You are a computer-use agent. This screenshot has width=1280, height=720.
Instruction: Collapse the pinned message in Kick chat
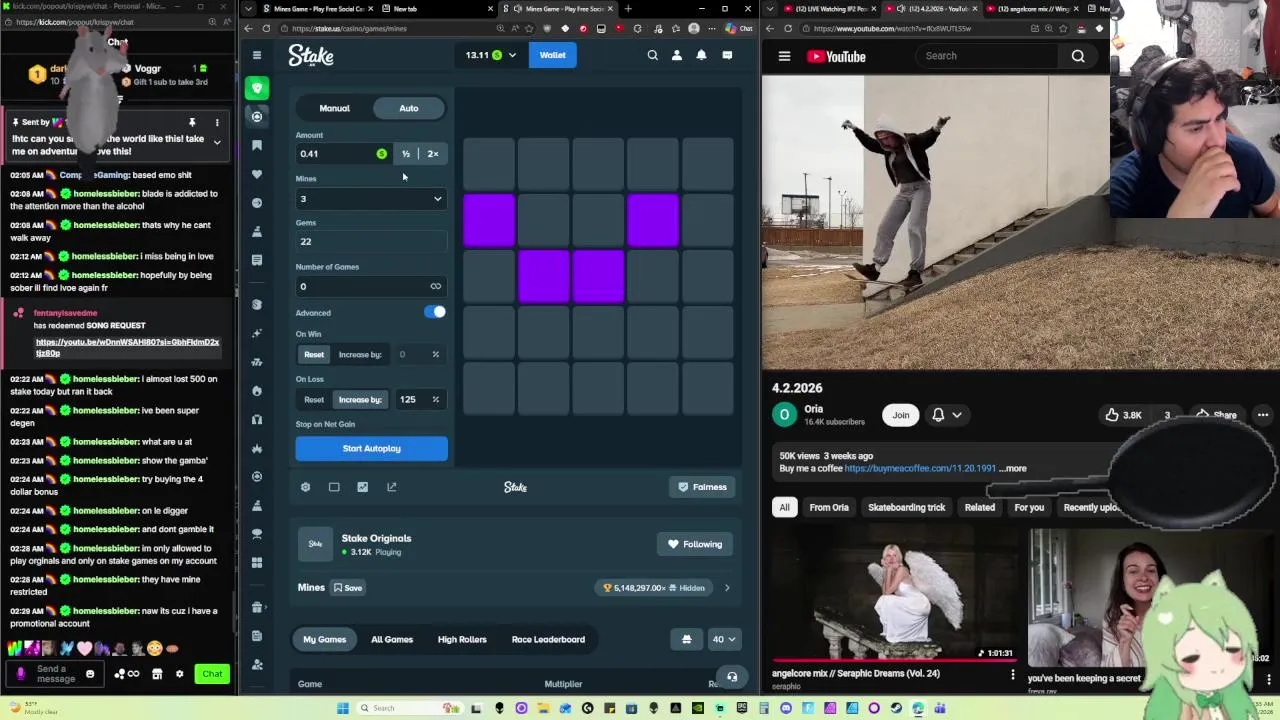pyautogui.click(x=217, y=143)
